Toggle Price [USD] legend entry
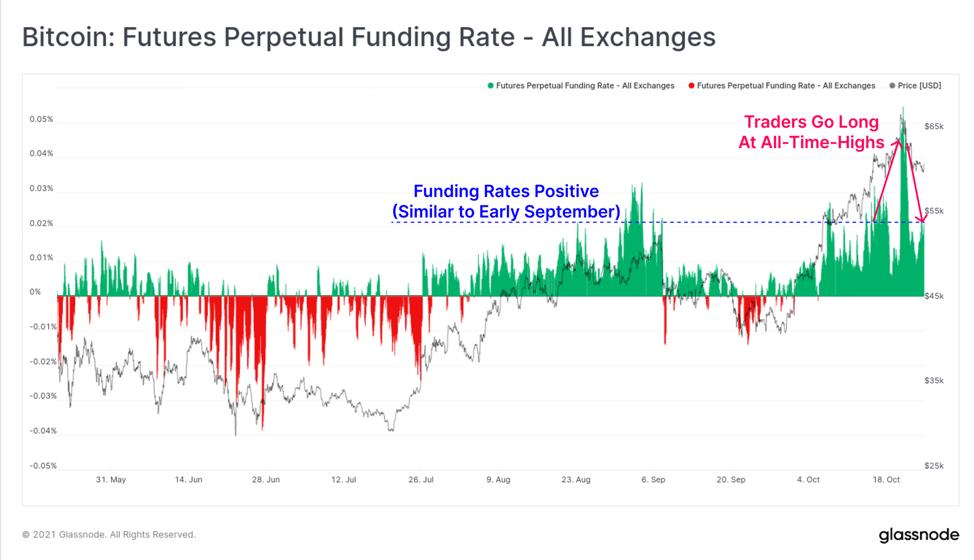 [x=916, y=86]
